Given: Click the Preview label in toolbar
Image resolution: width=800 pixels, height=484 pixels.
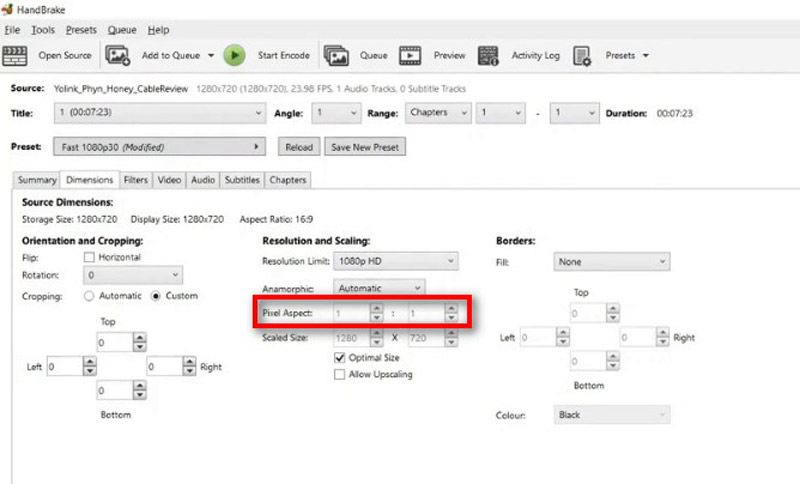Looking at the screenshot, I should click(449, 56).
